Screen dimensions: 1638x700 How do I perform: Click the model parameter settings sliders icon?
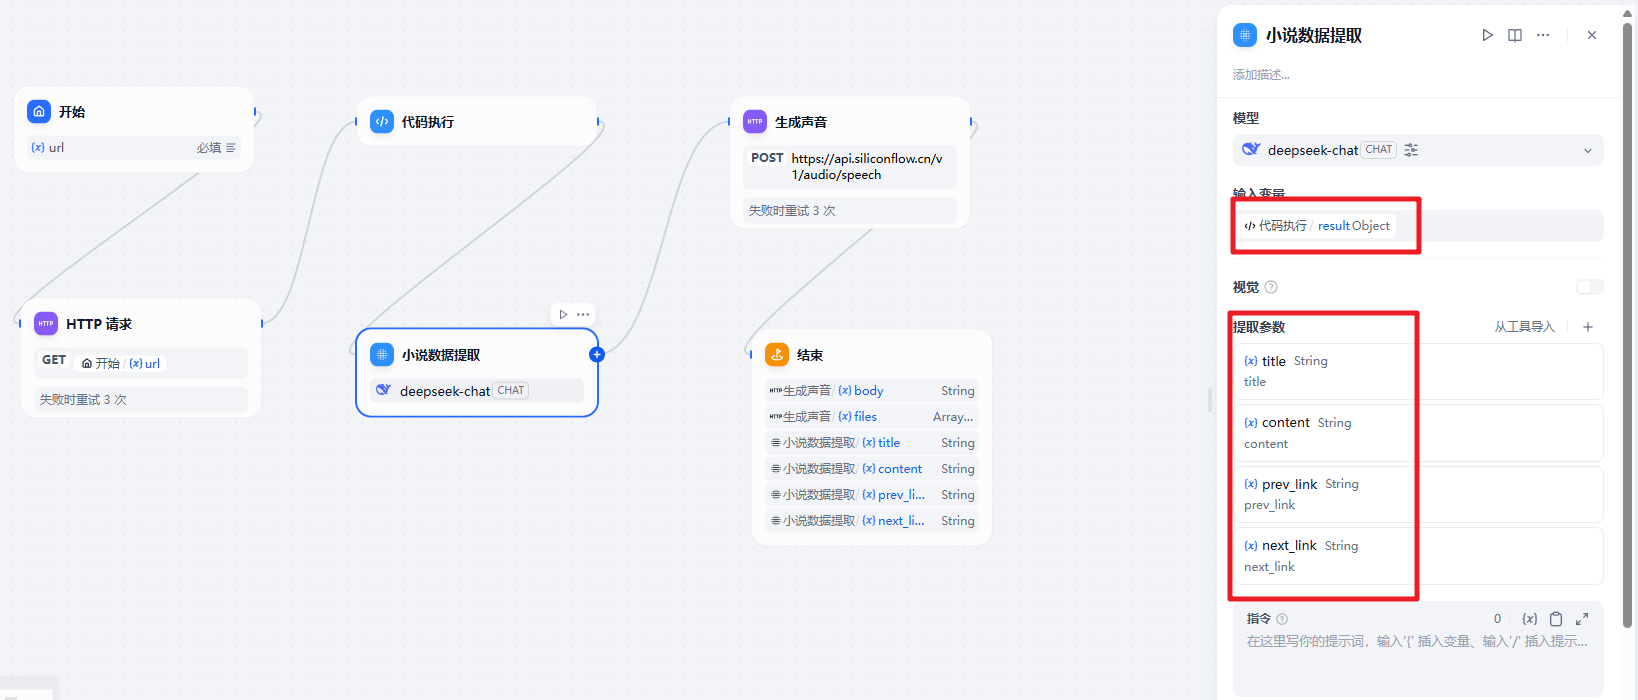[x=1411, y=150]
